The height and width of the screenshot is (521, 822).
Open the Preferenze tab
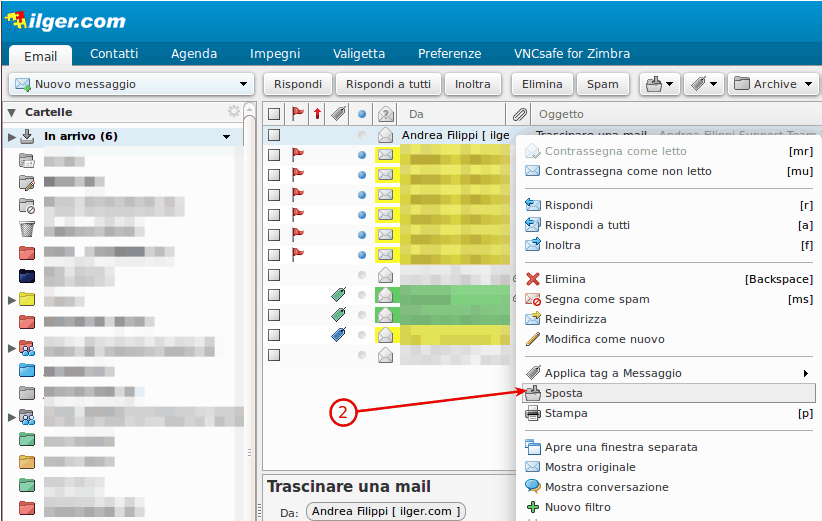[x=449, y=53]
